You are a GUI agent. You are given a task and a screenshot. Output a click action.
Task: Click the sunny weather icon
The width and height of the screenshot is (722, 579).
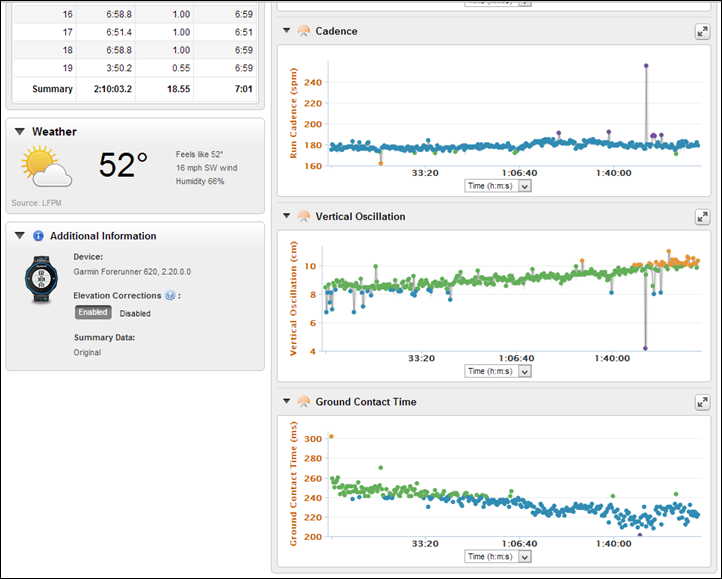pyautogui.click(x=46, y=166)
